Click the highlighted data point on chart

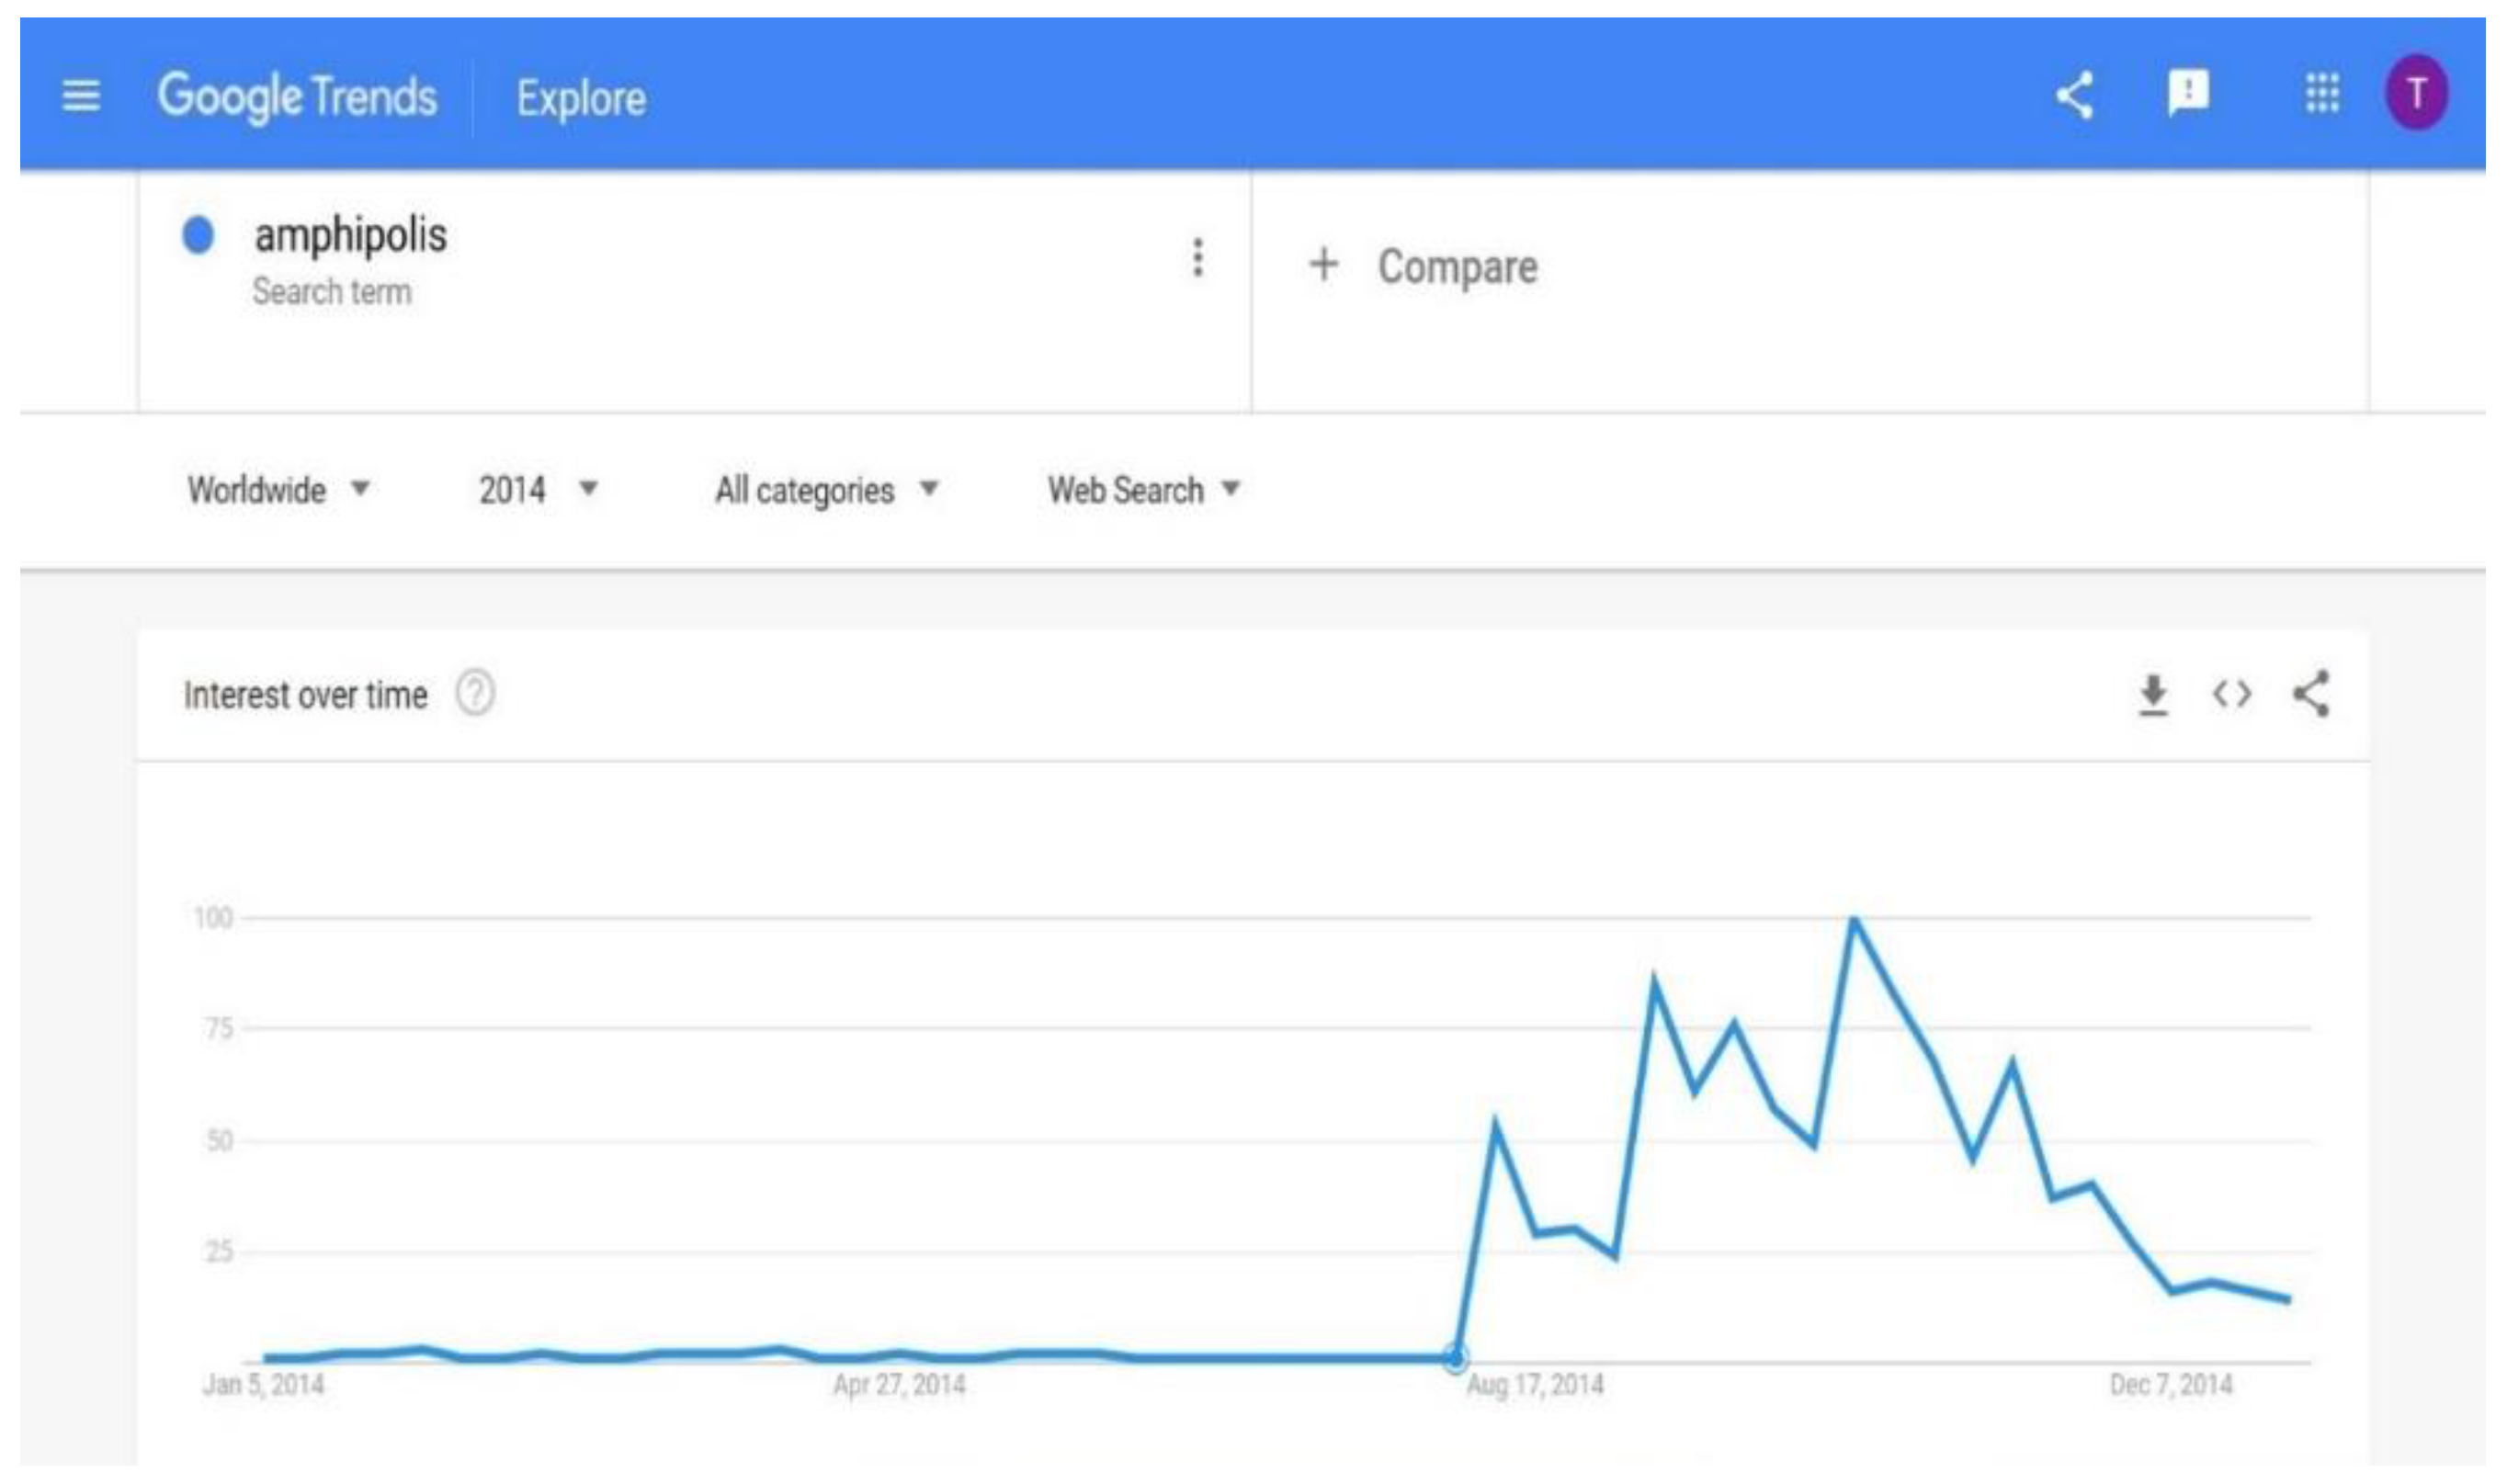(1456, 1358)
